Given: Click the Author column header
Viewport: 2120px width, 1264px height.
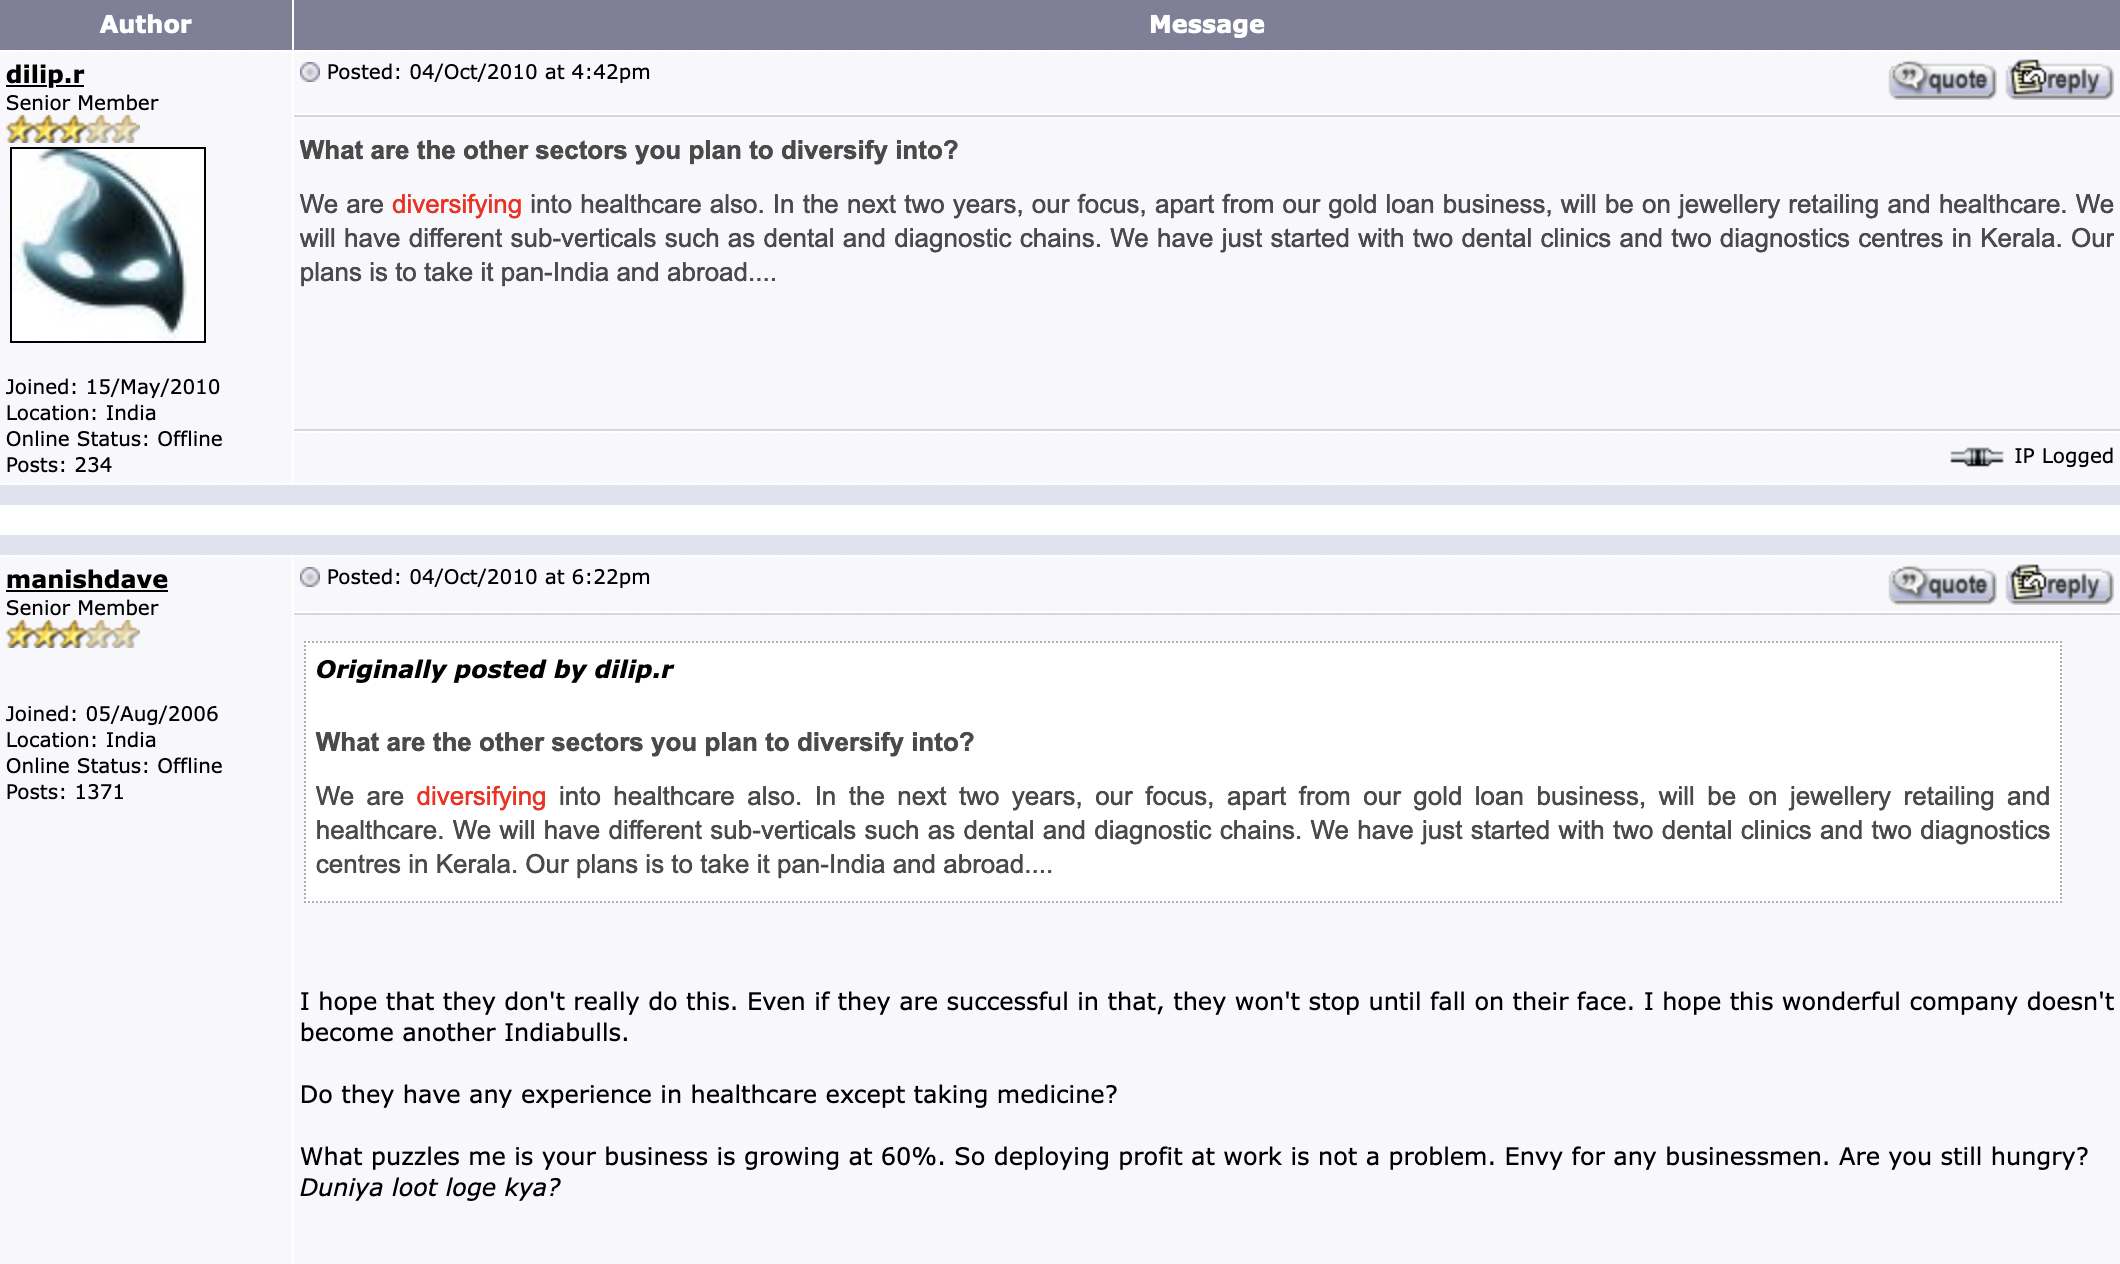Looking at the screenshot, I should click(146, 24).
